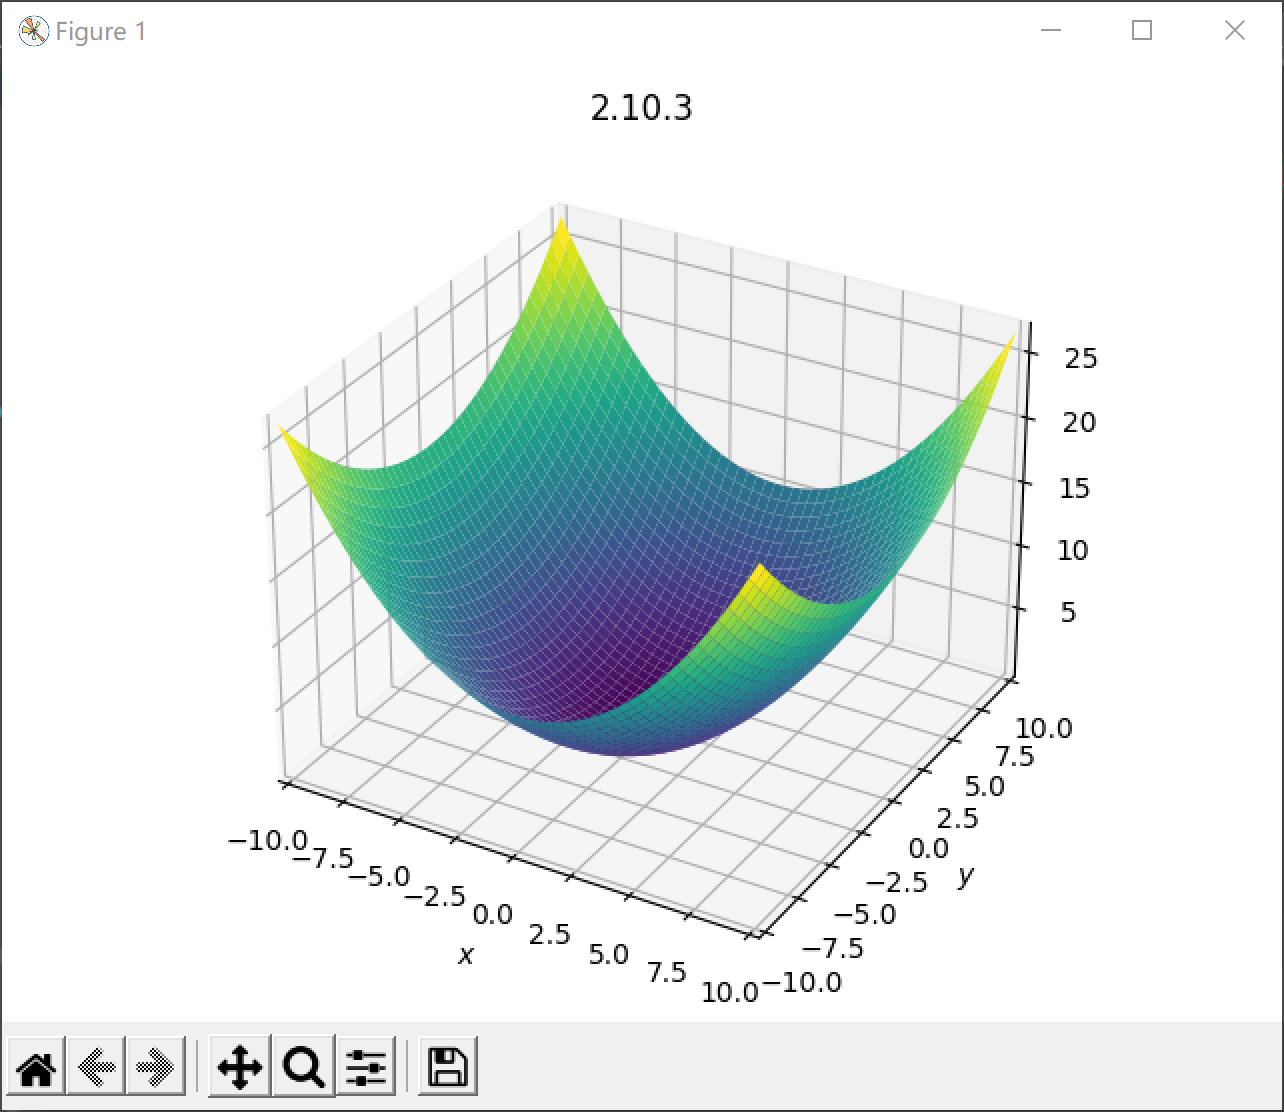Click the x-axis tick label 7.5
Viewport: 1284px width, 1112px height.
667,972
